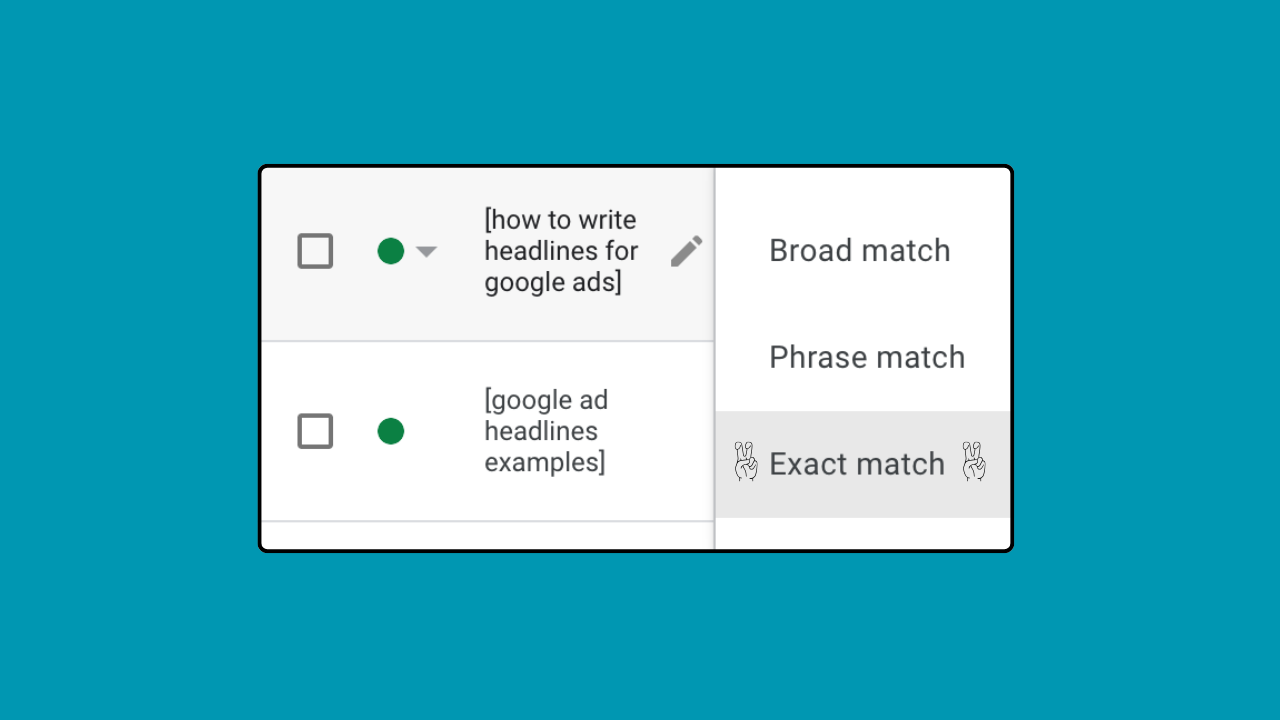Choose Broad match from the match type menu
Image resolution: width=1280 pixels, height=720 pixels.
(x=859, y=251)
